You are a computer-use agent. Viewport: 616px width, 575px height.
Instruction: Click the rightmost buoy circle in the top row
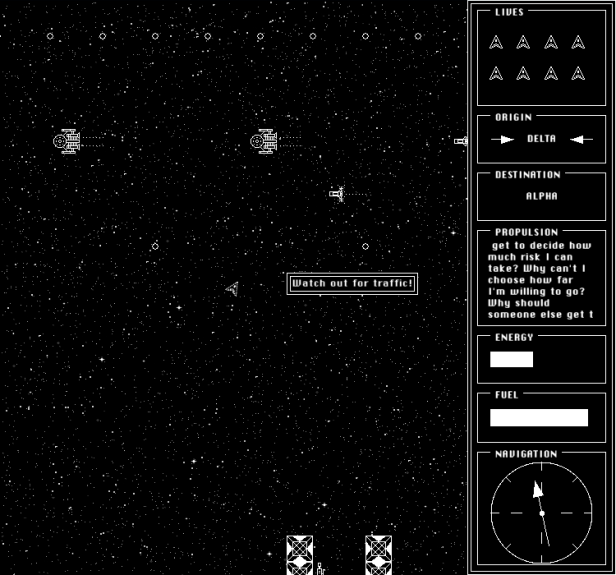(418, 36)
